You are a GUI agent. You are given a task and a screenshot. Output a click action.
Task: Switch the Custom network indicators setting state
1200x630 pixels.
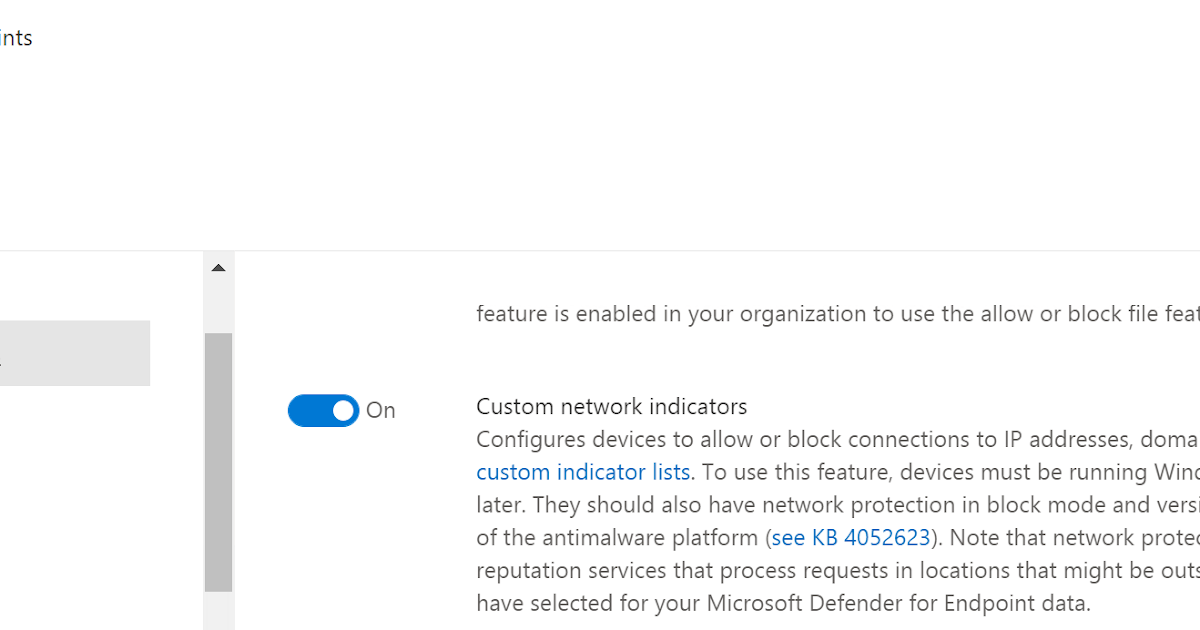[322, 410]
